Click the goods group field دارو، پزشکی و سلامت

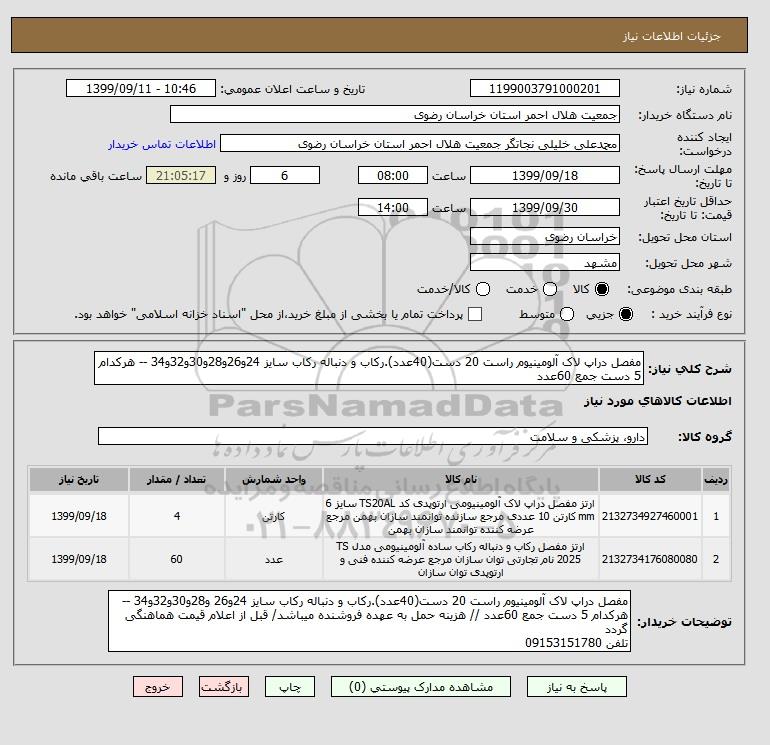373,436
